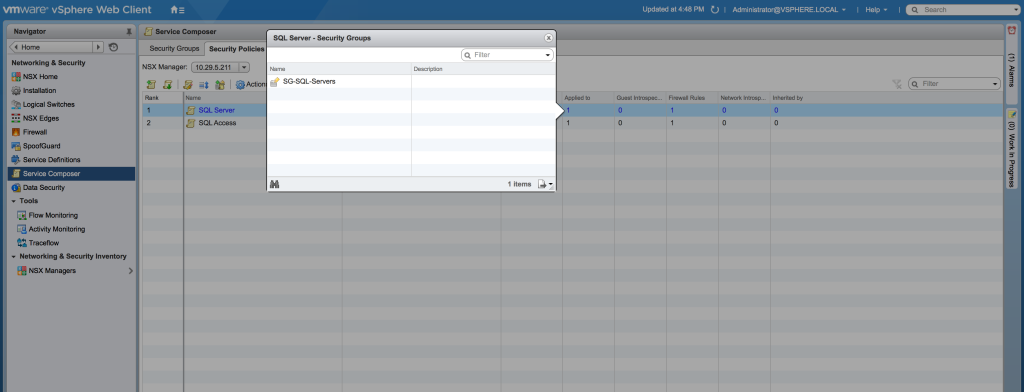Open NSX Edges section
This screenshot has height=392, width=1024.
pyautogui.click(x=40, y=118)
